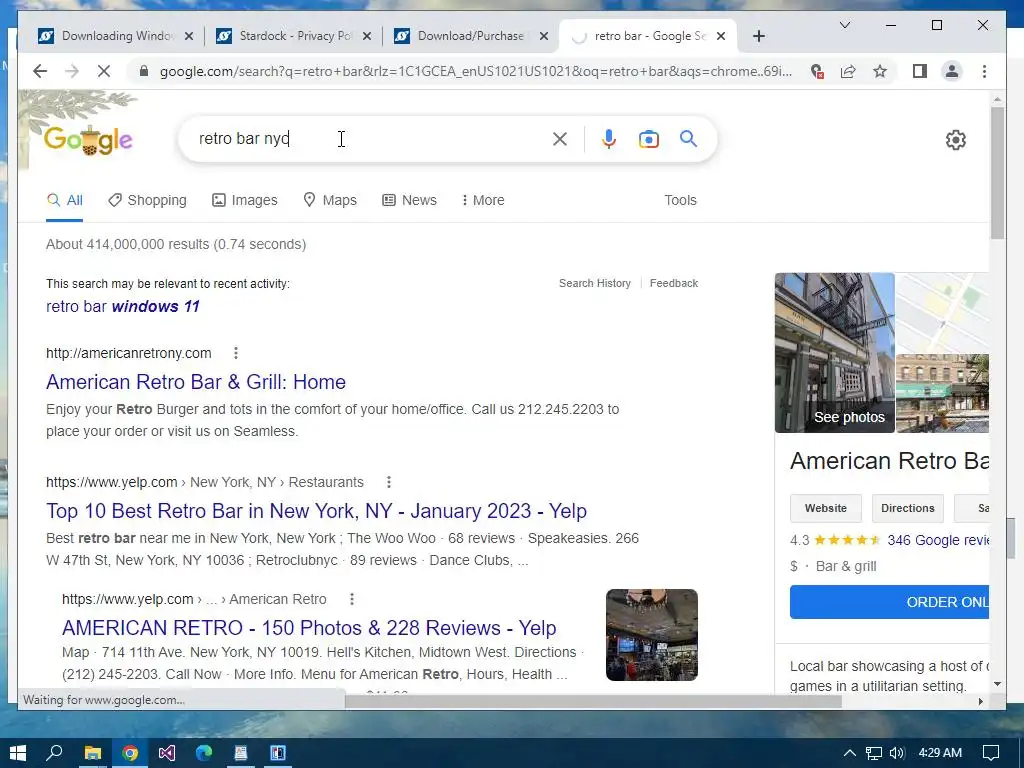Open Google quick settings gear
This screenshot has width=1024, height=768.
(x=955, y=139)
